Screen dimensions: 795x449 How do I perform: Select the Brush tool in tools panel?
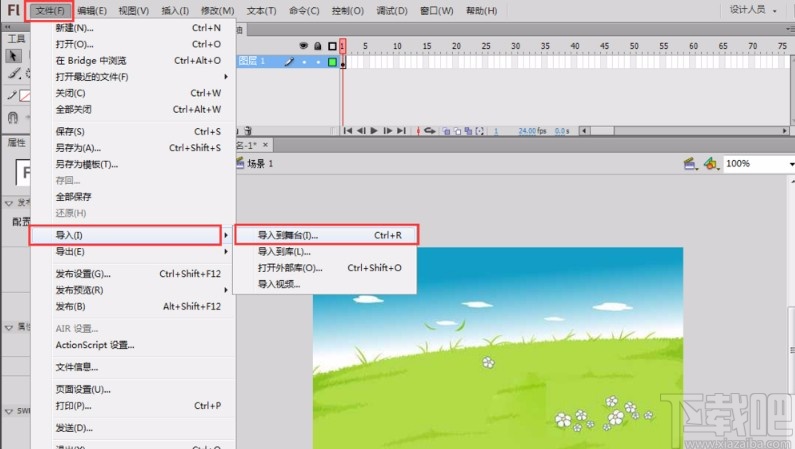[x=14, y=74]
